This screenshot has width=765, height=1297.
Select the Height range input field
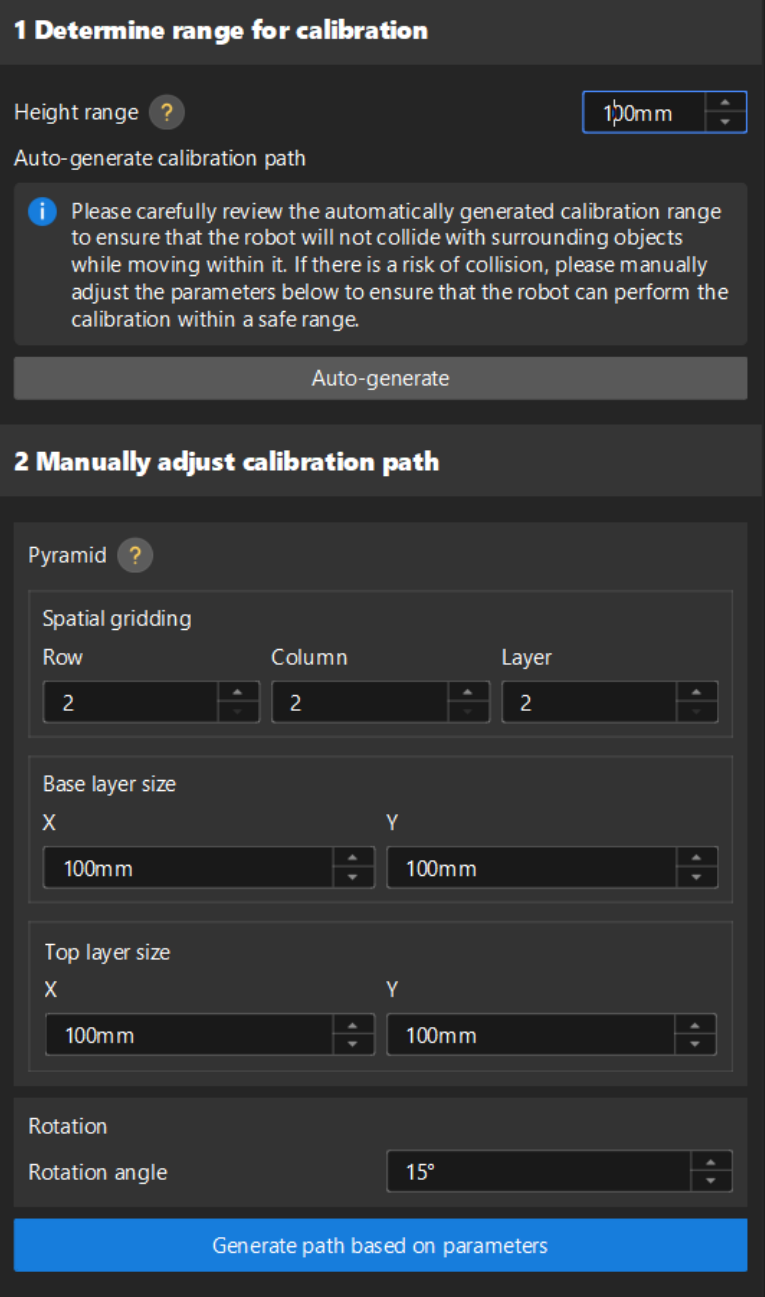click(x=650, y=111)
